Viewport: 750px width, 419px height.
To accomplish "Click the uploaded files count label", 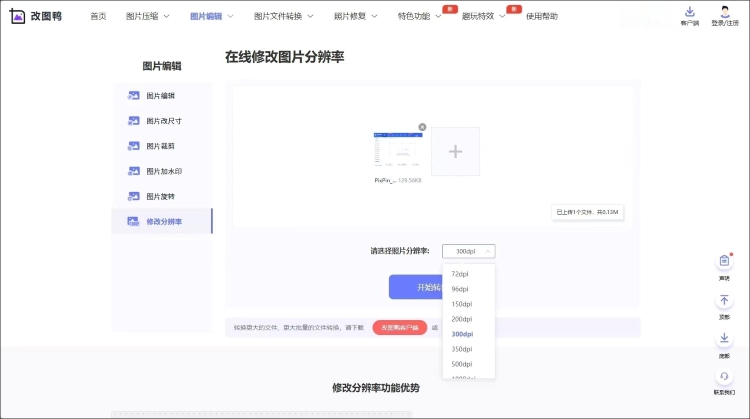I will coord(587,212).
